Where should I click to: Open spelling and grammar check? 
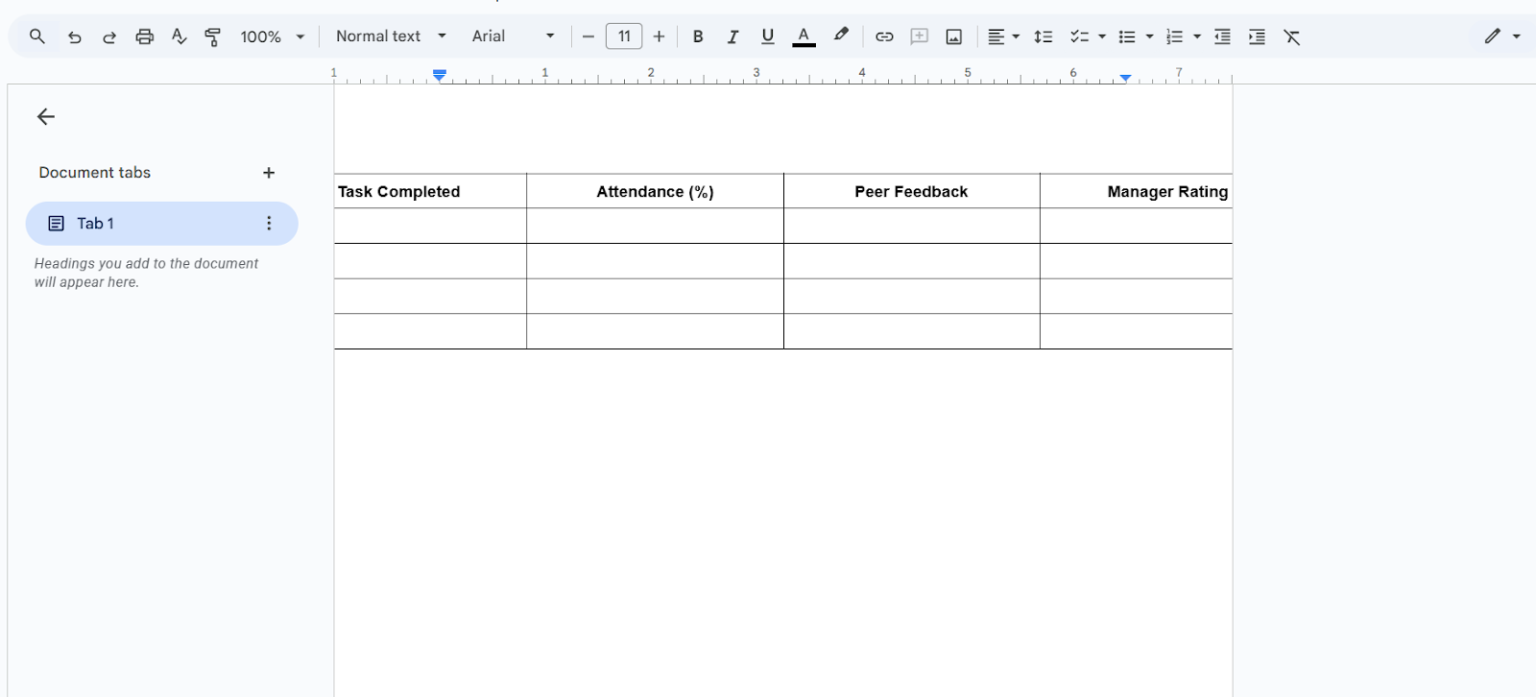(179, 36)
